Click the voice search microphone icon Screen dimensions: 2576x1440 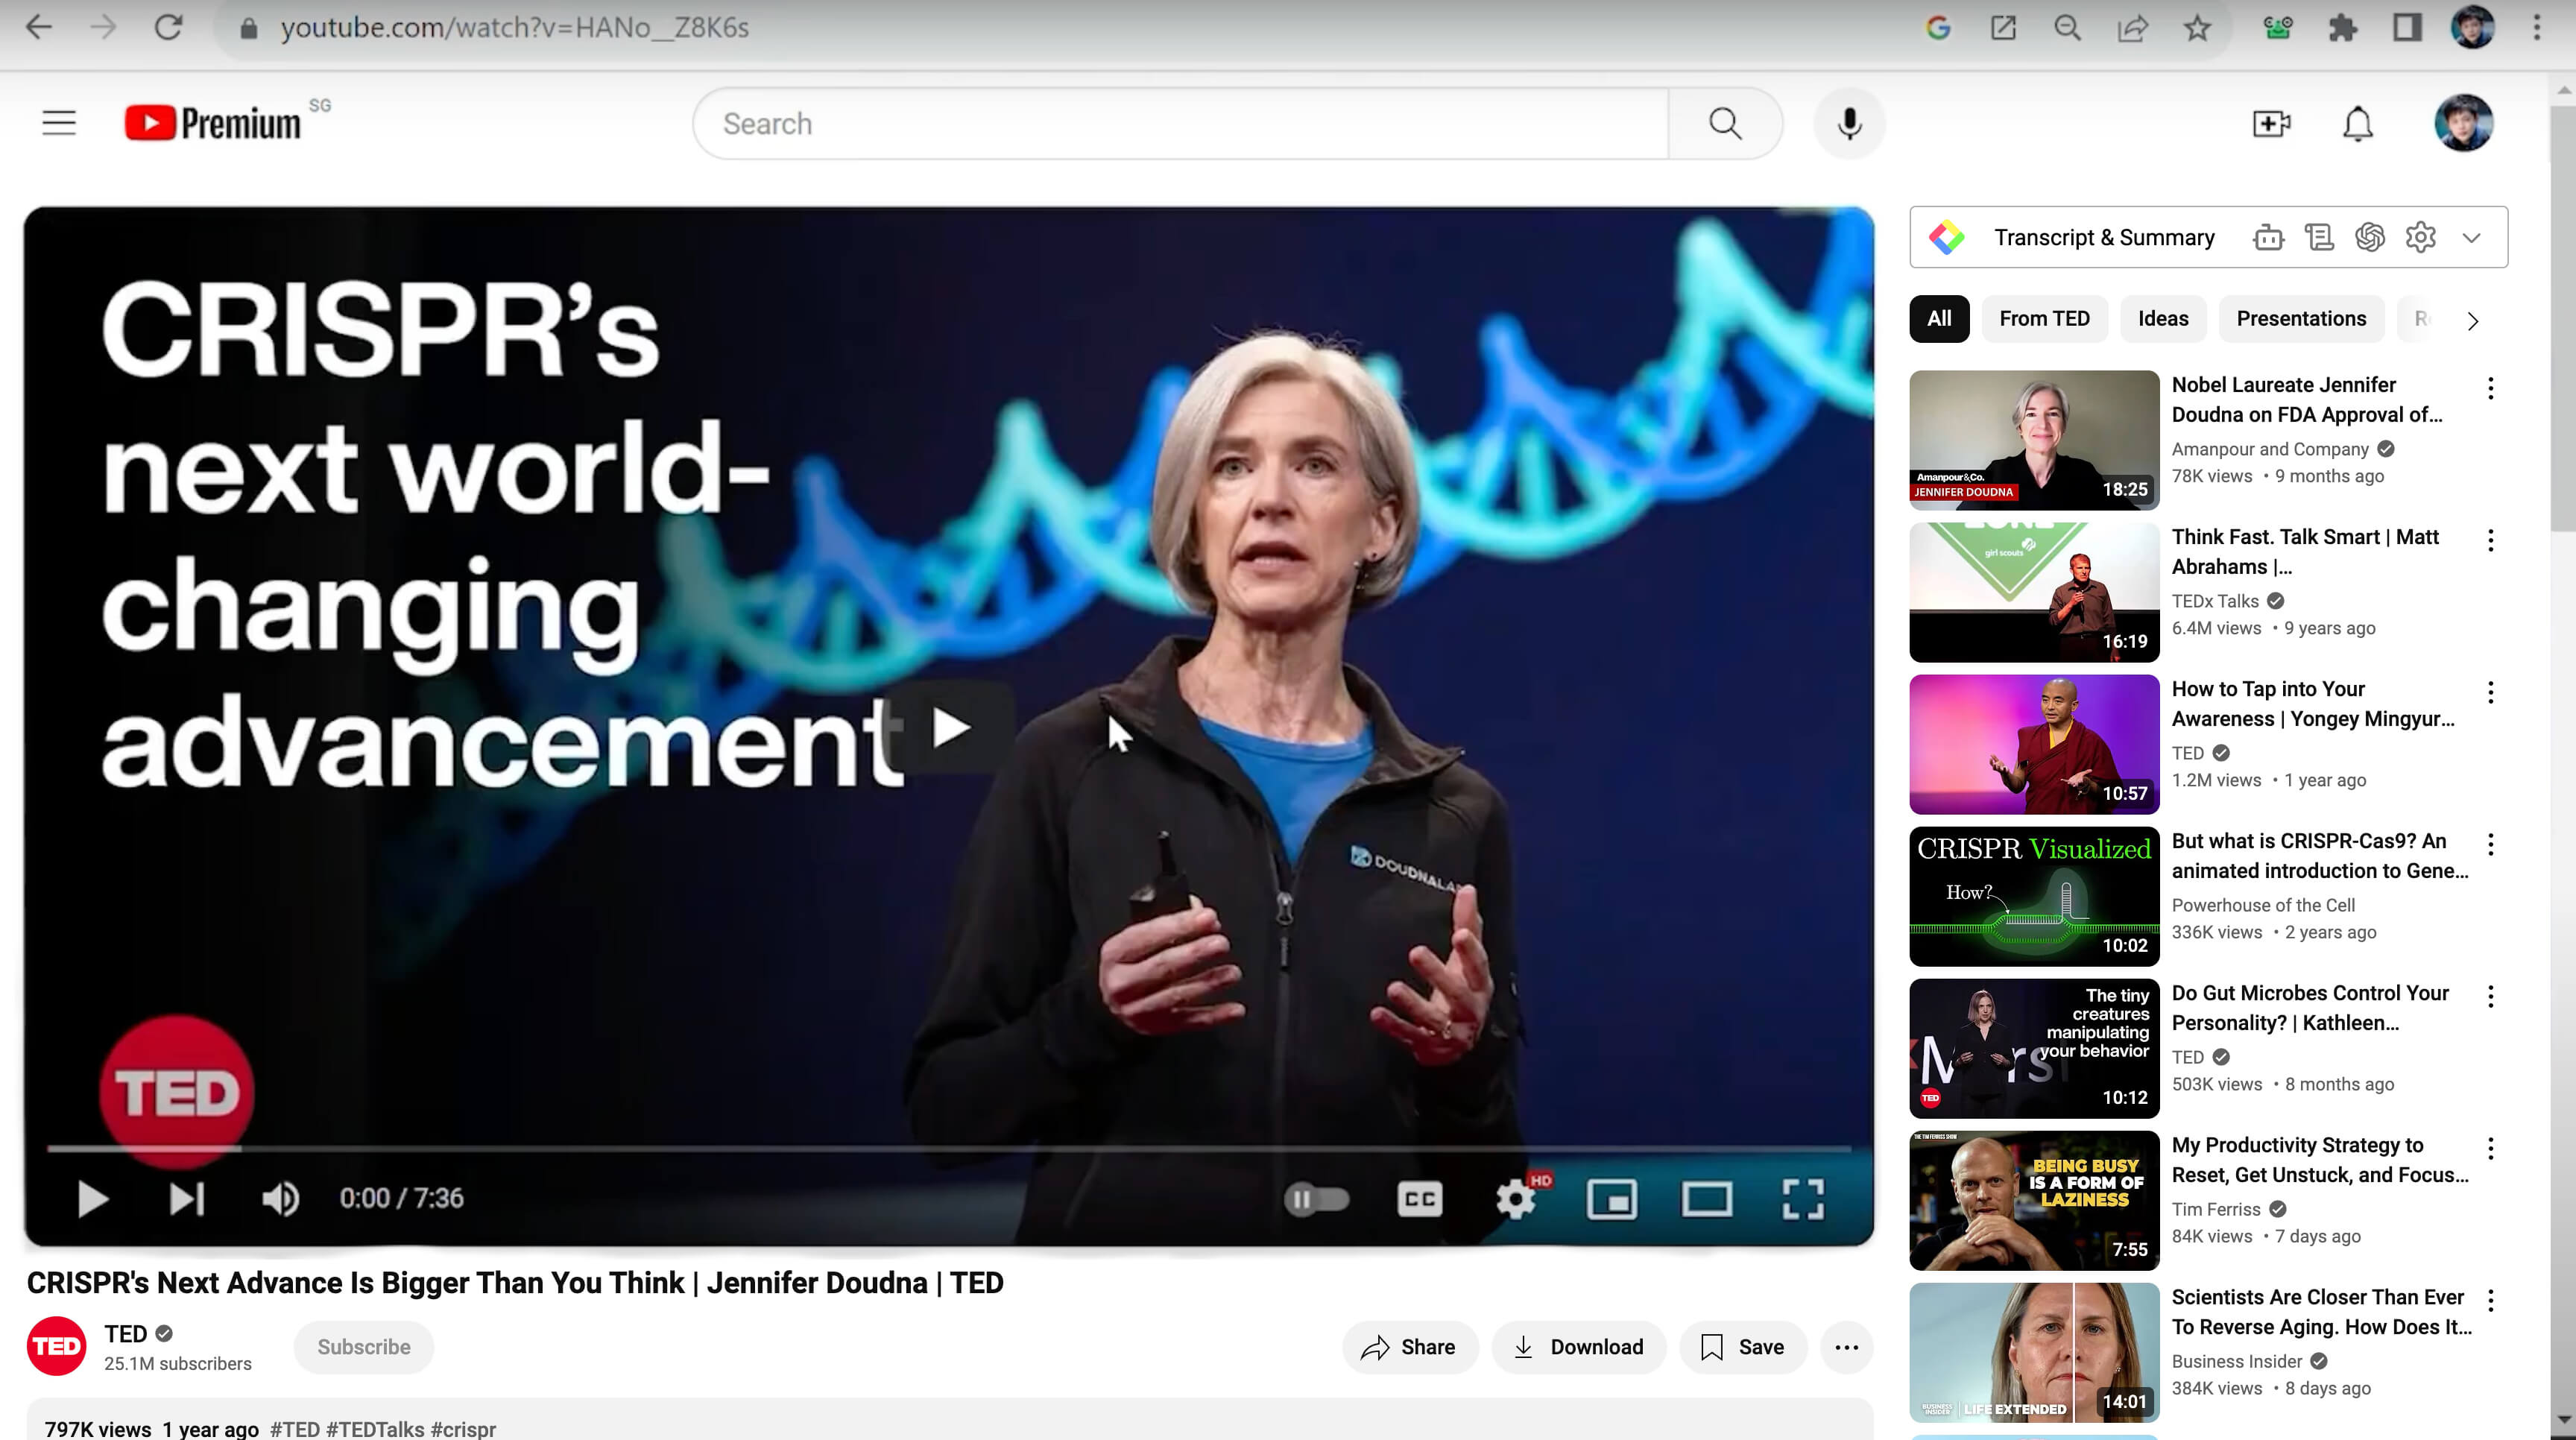[x=1849, y=124]
